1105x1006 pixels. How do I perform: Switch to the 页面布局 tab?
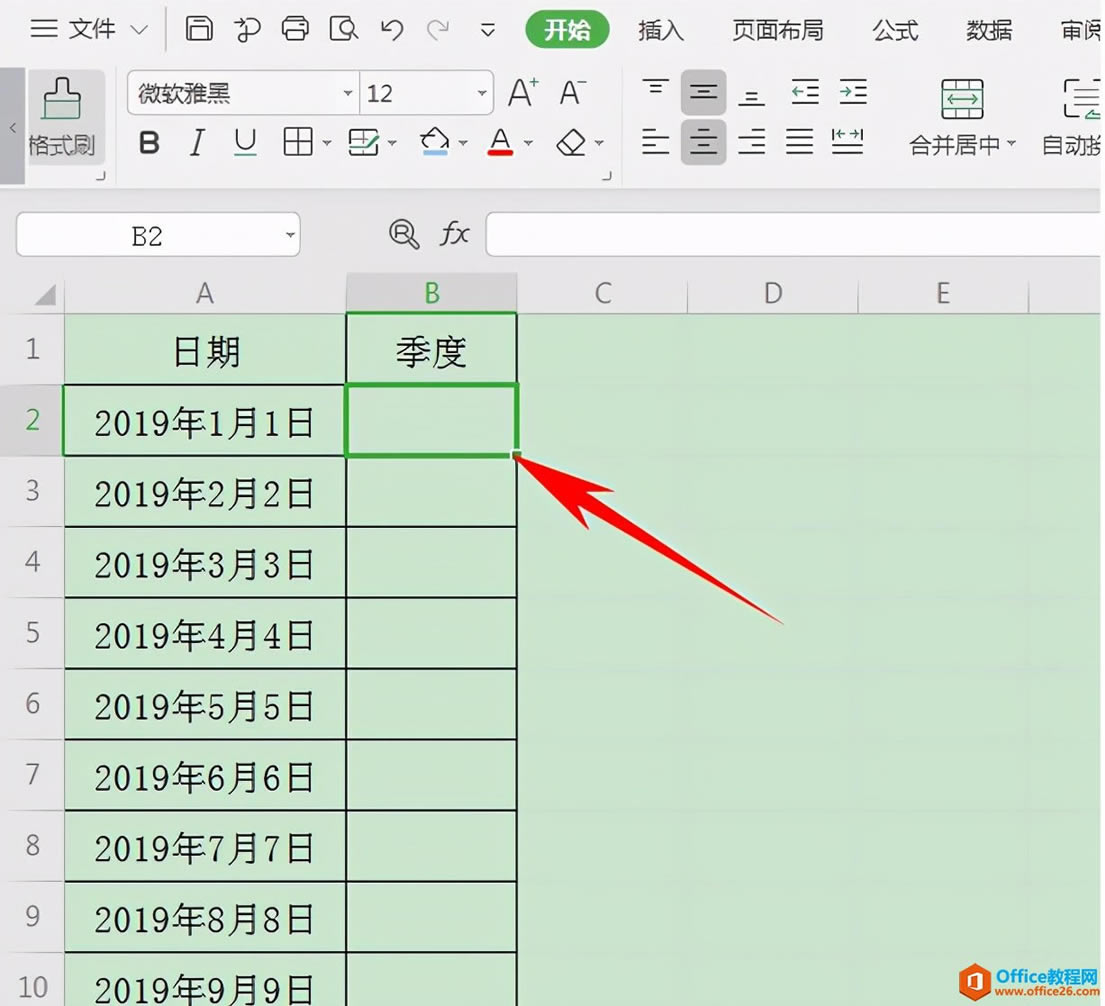pos(778,30)
